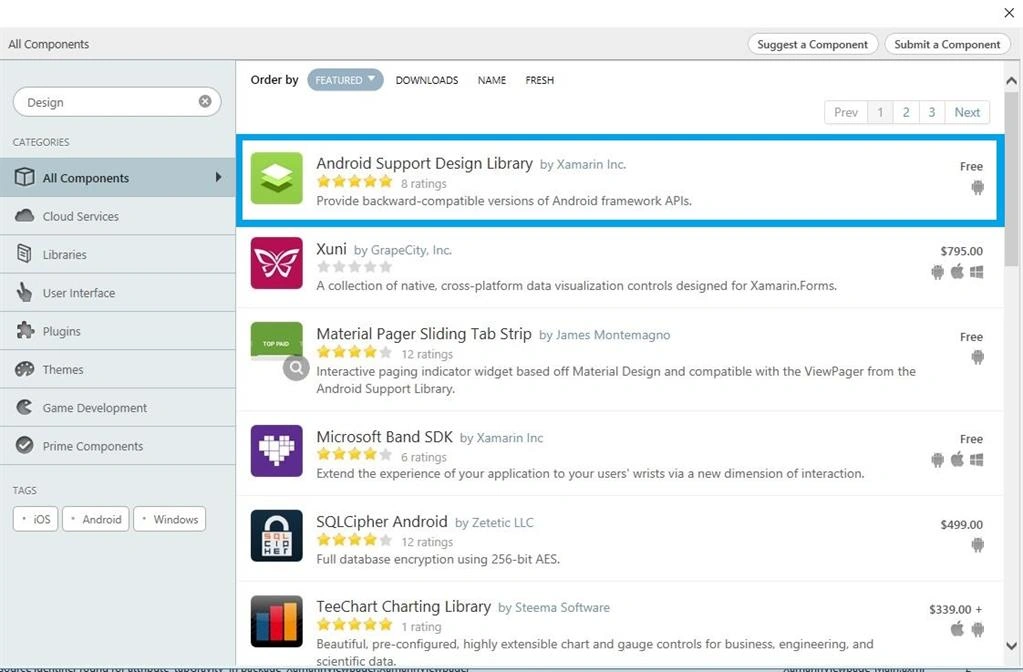
Task: Select the SQLCipher Android padlock icon
Action: (277, 536)
